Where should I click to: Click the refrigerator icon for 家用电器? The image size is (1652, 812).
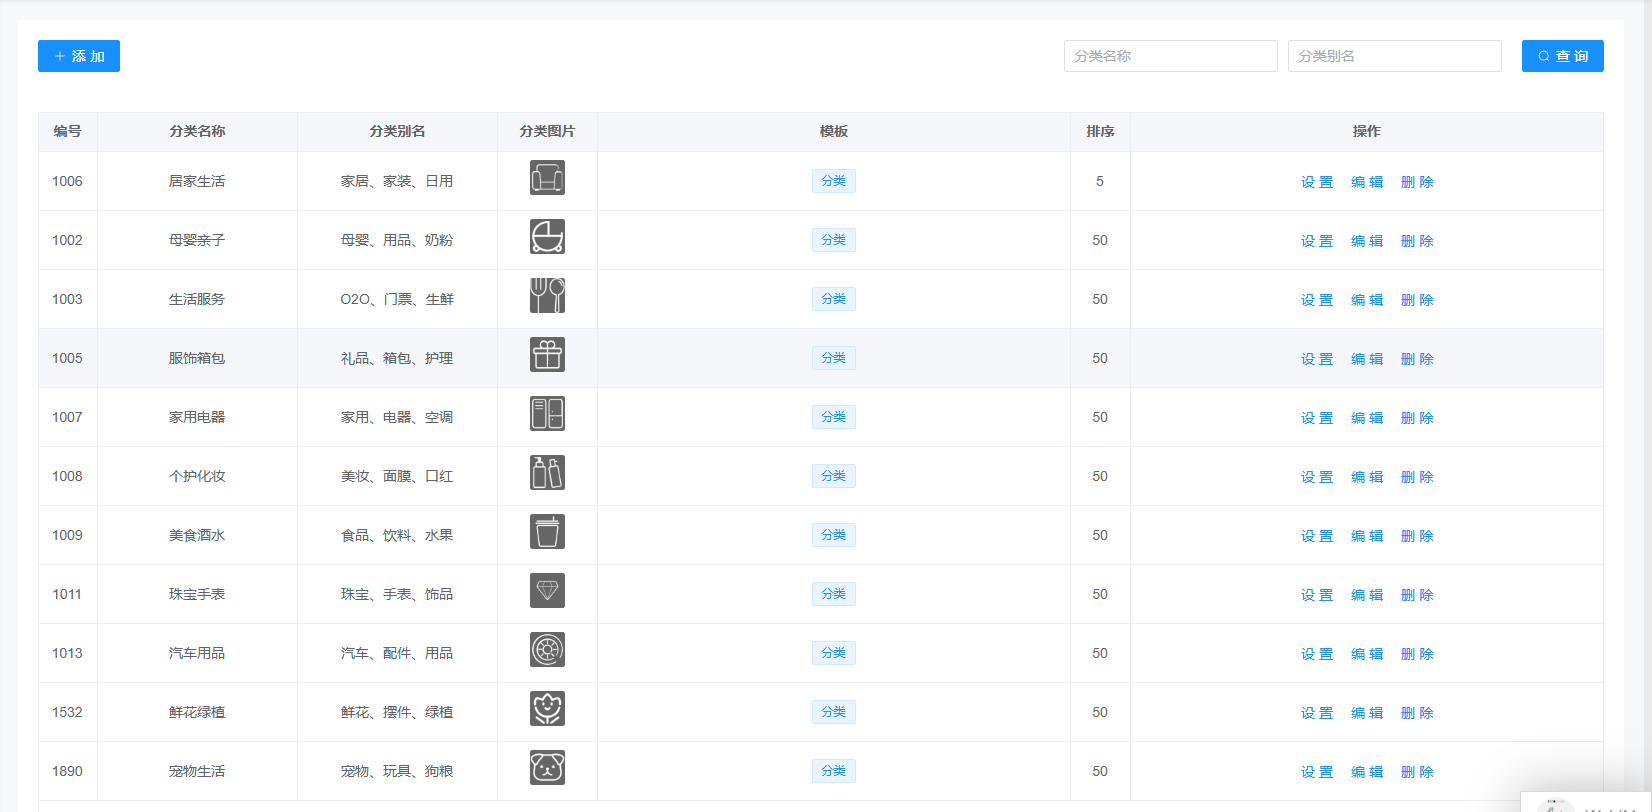(x=547, y=414)
